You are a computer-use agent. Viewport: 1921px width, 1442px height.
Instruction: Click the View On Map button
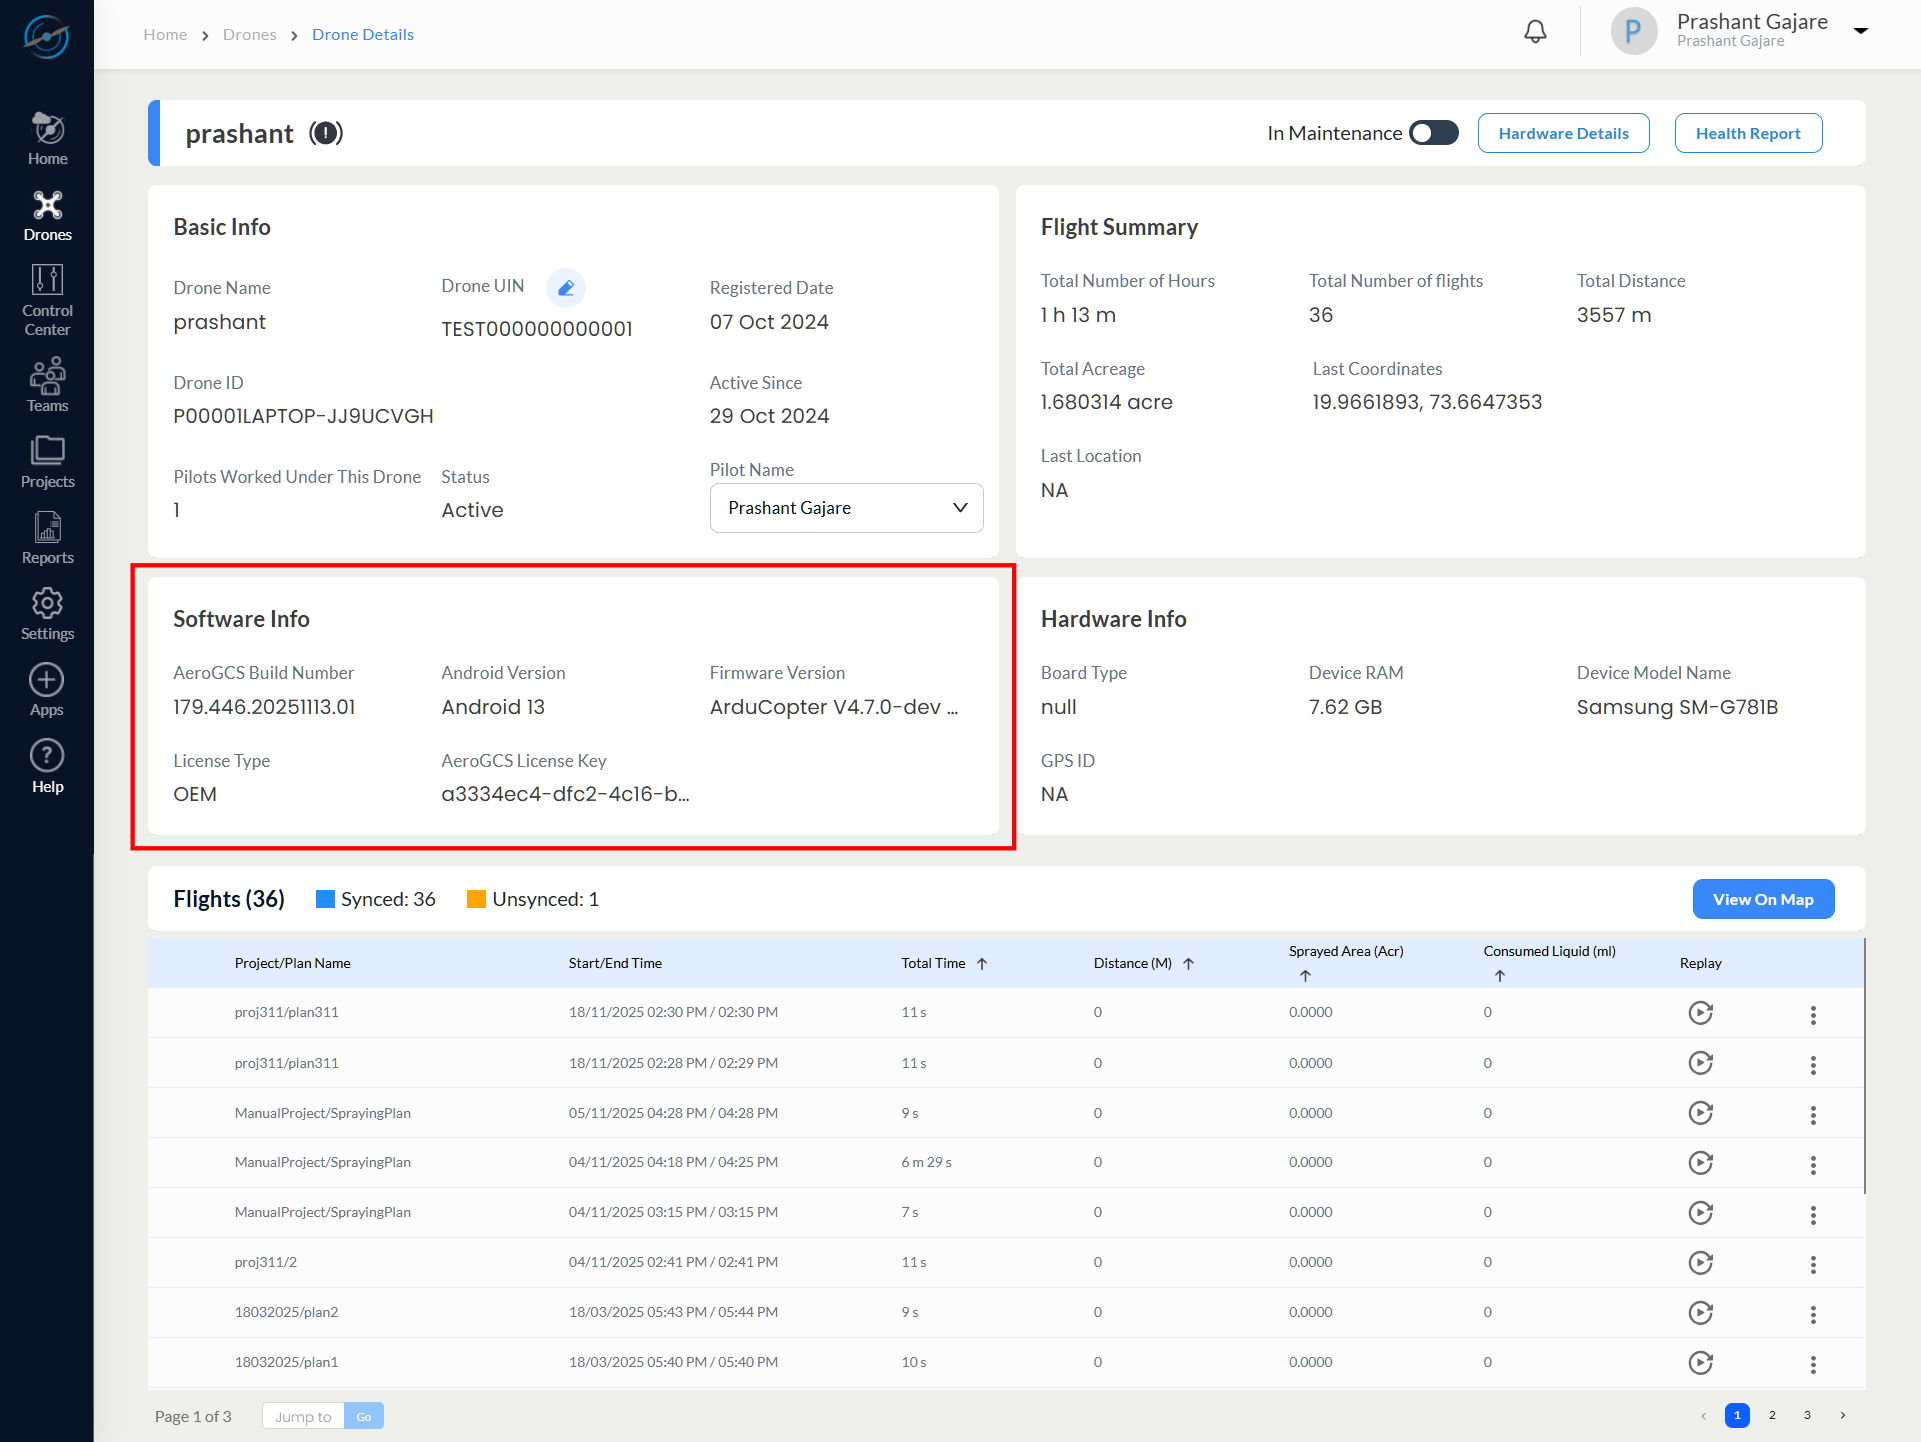coord(1762,899)
